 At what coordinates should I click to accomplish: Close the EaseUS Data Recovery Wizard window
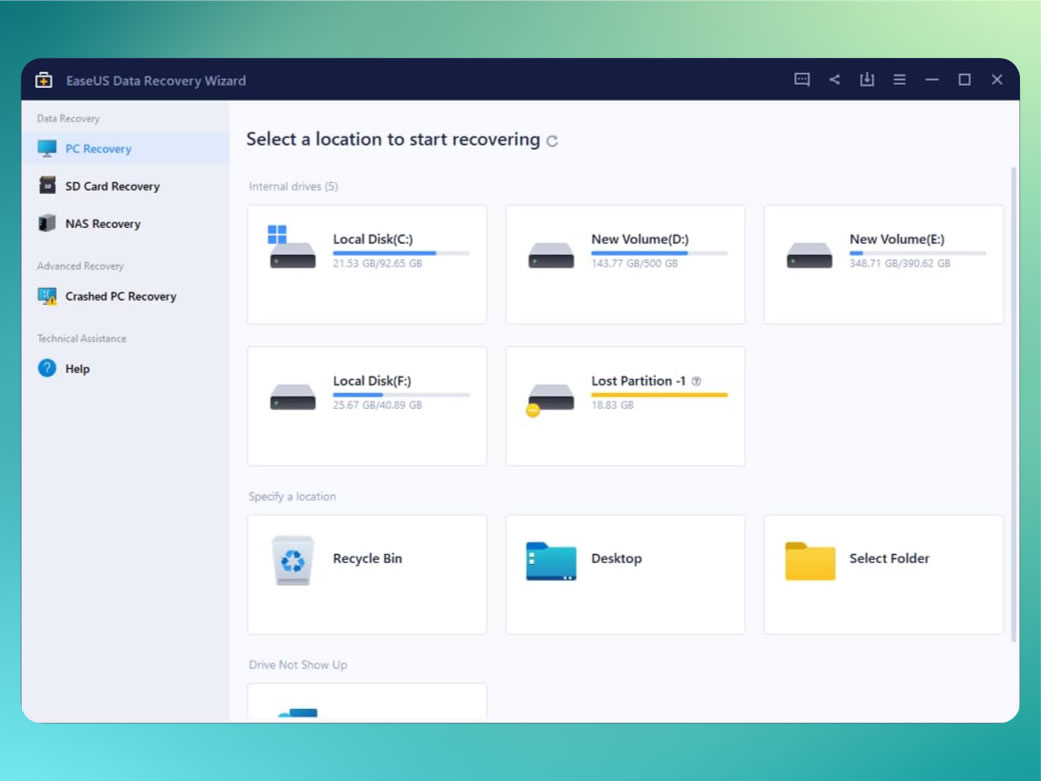[x=997, y=80]
